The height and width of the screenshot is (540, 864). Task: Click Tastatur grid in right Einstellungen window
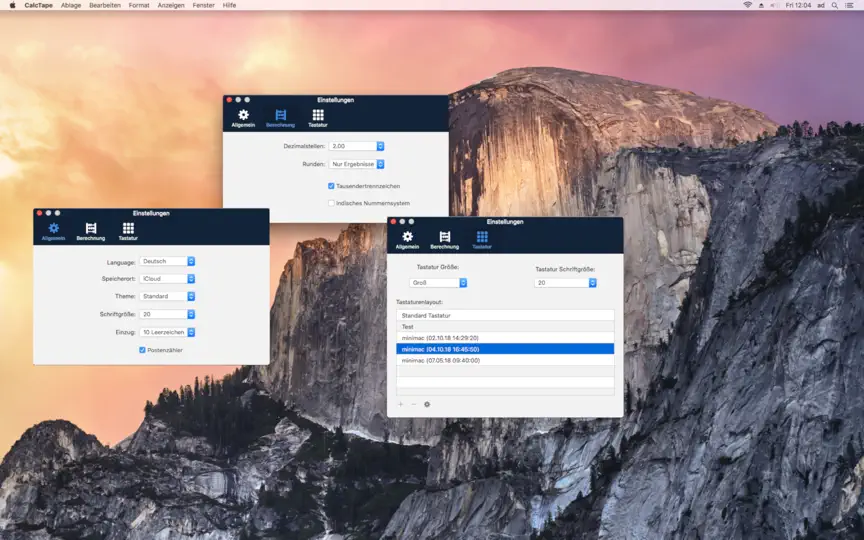click(482, 240)
